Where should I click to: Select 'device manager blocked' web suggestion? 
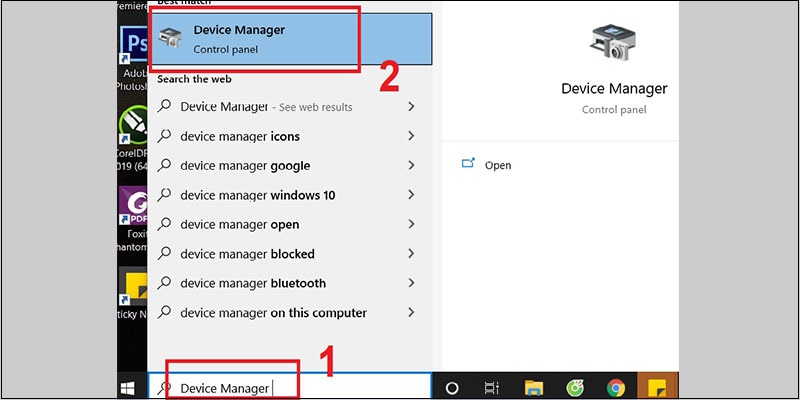click(247, 254)
